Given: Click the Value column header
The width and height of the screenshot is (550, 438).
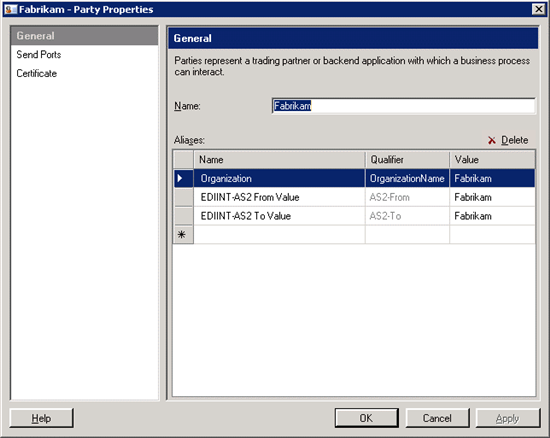Looking at the screenshot, I should point(492,160).
